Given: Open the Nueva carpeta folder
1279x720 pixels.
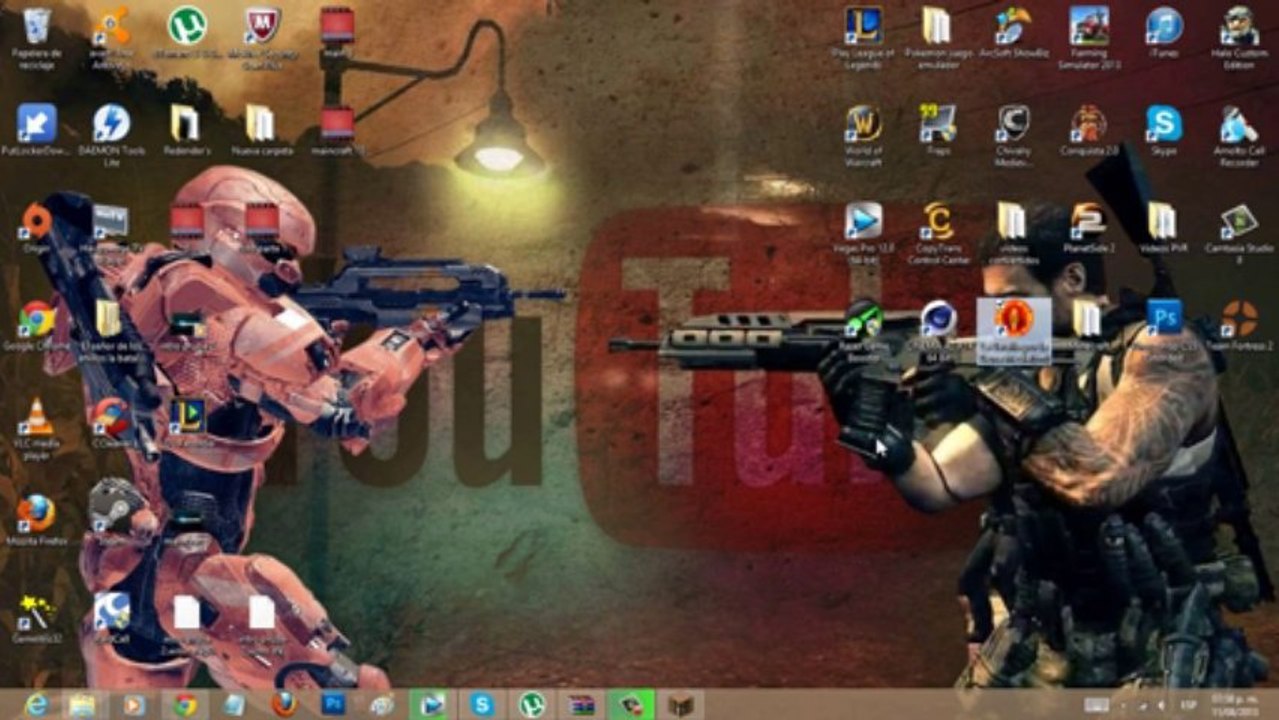Looking at the screenshot, I should click(262, 130).
